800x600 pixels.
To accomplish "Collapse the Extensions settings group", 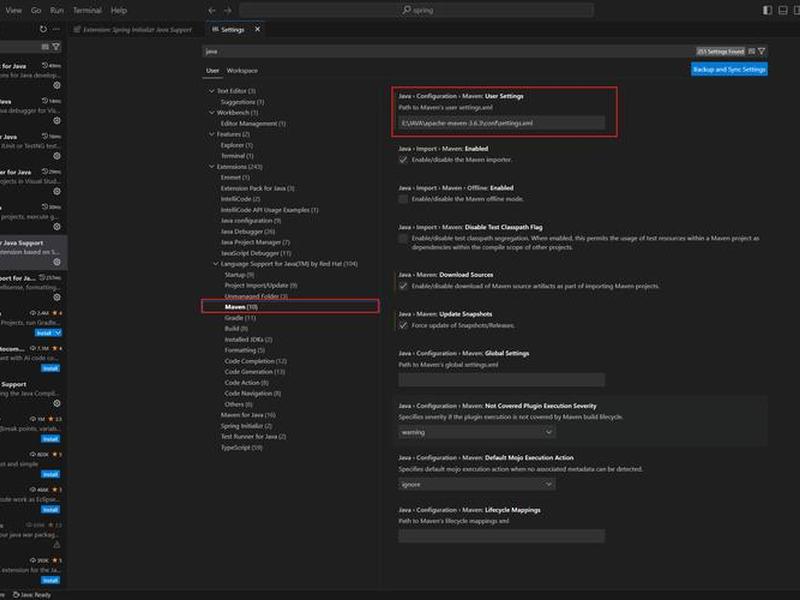I will [212, 167].
